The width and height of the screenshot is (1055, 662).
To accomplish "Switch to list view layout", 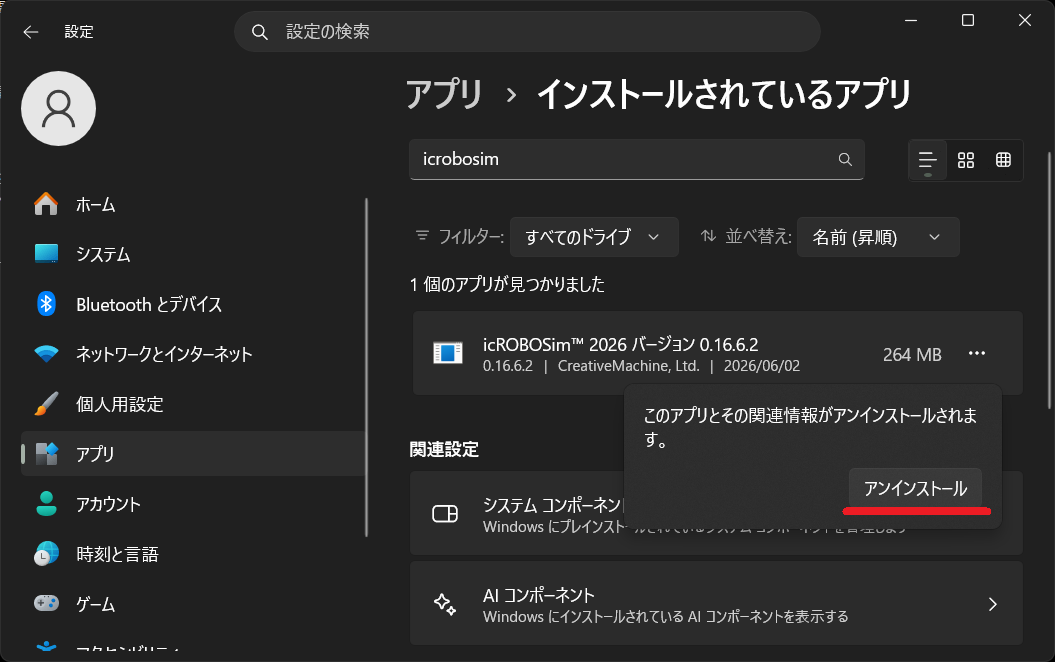I will [928, 160].
